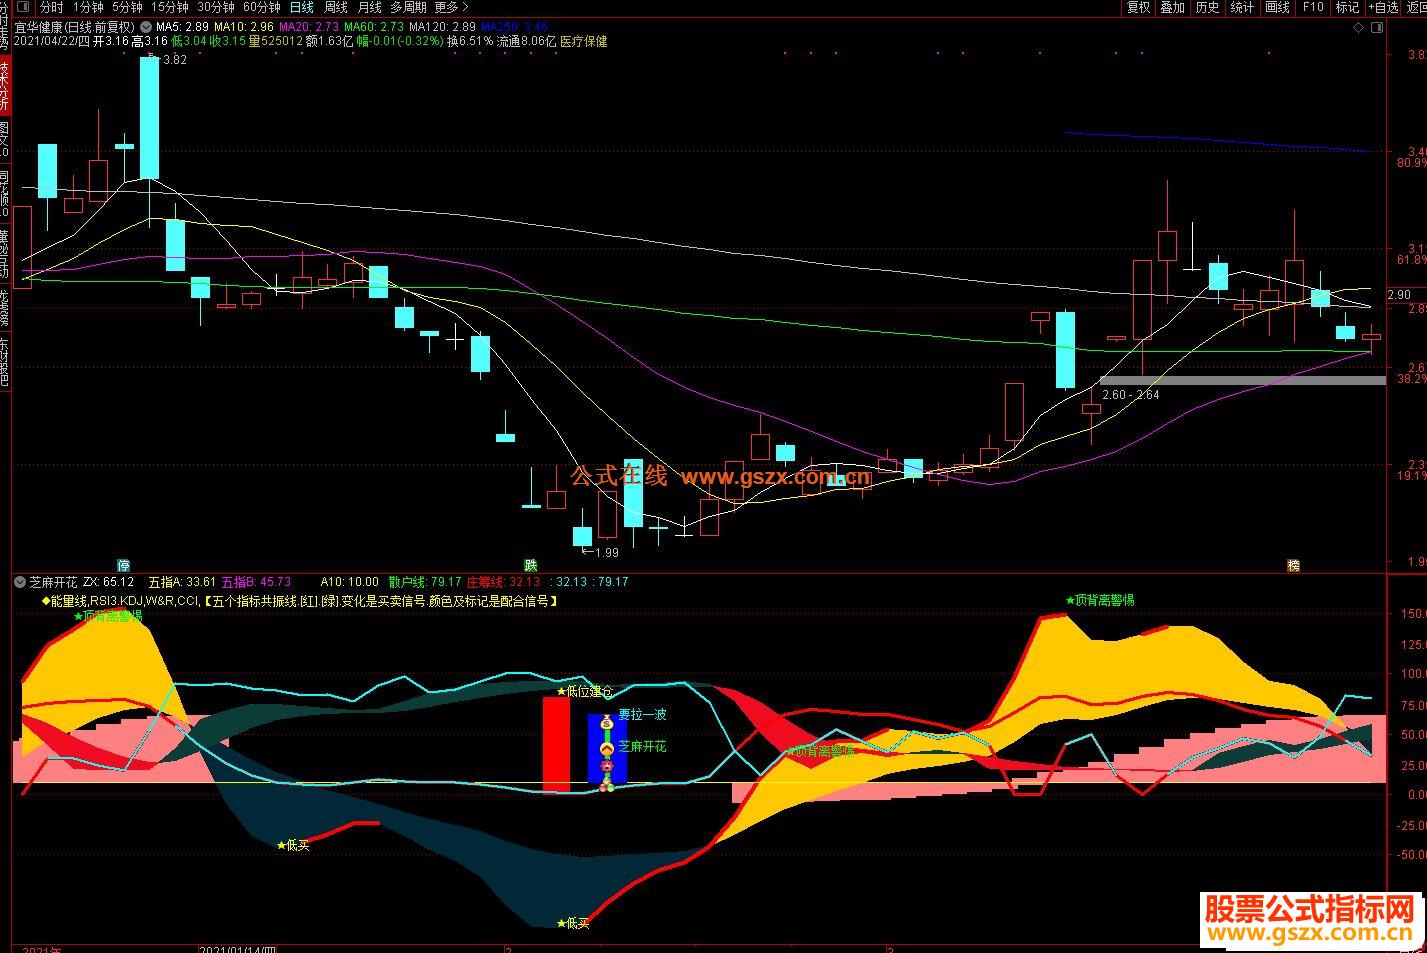Click the 1.99 low price label
Screen dimensions: 1427x953
606,552
